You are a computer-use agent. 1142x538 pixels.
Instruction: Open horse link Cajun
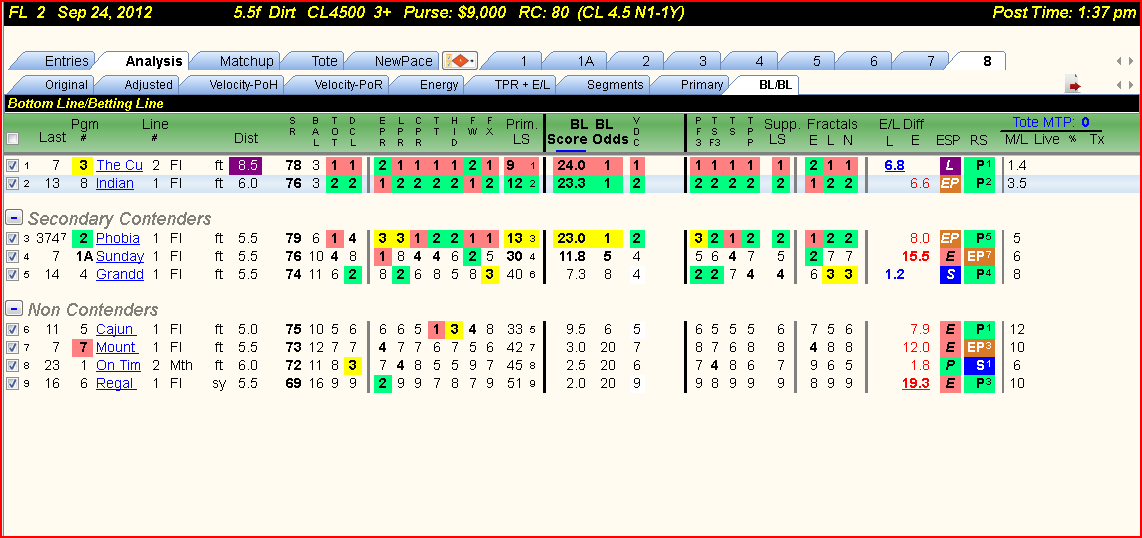pyautogui.click(x=115, y=329)
